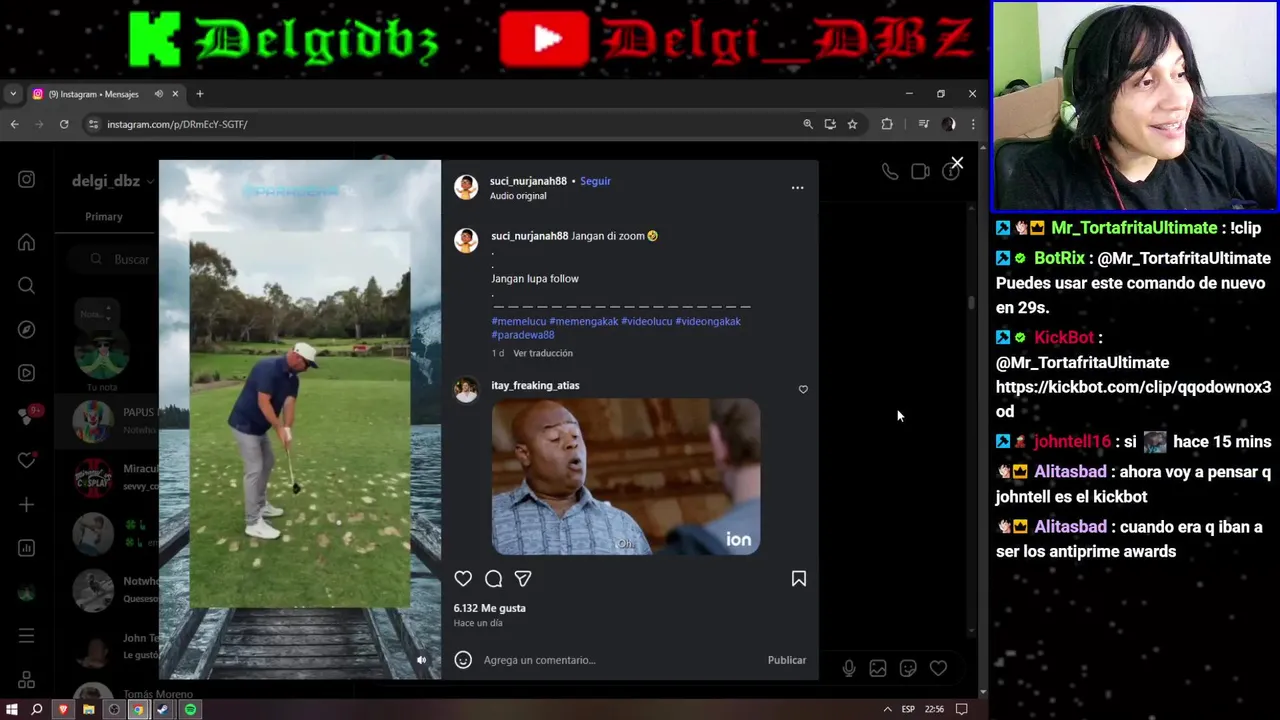Start a video call with the camera icon

click(x=920, y=171)
